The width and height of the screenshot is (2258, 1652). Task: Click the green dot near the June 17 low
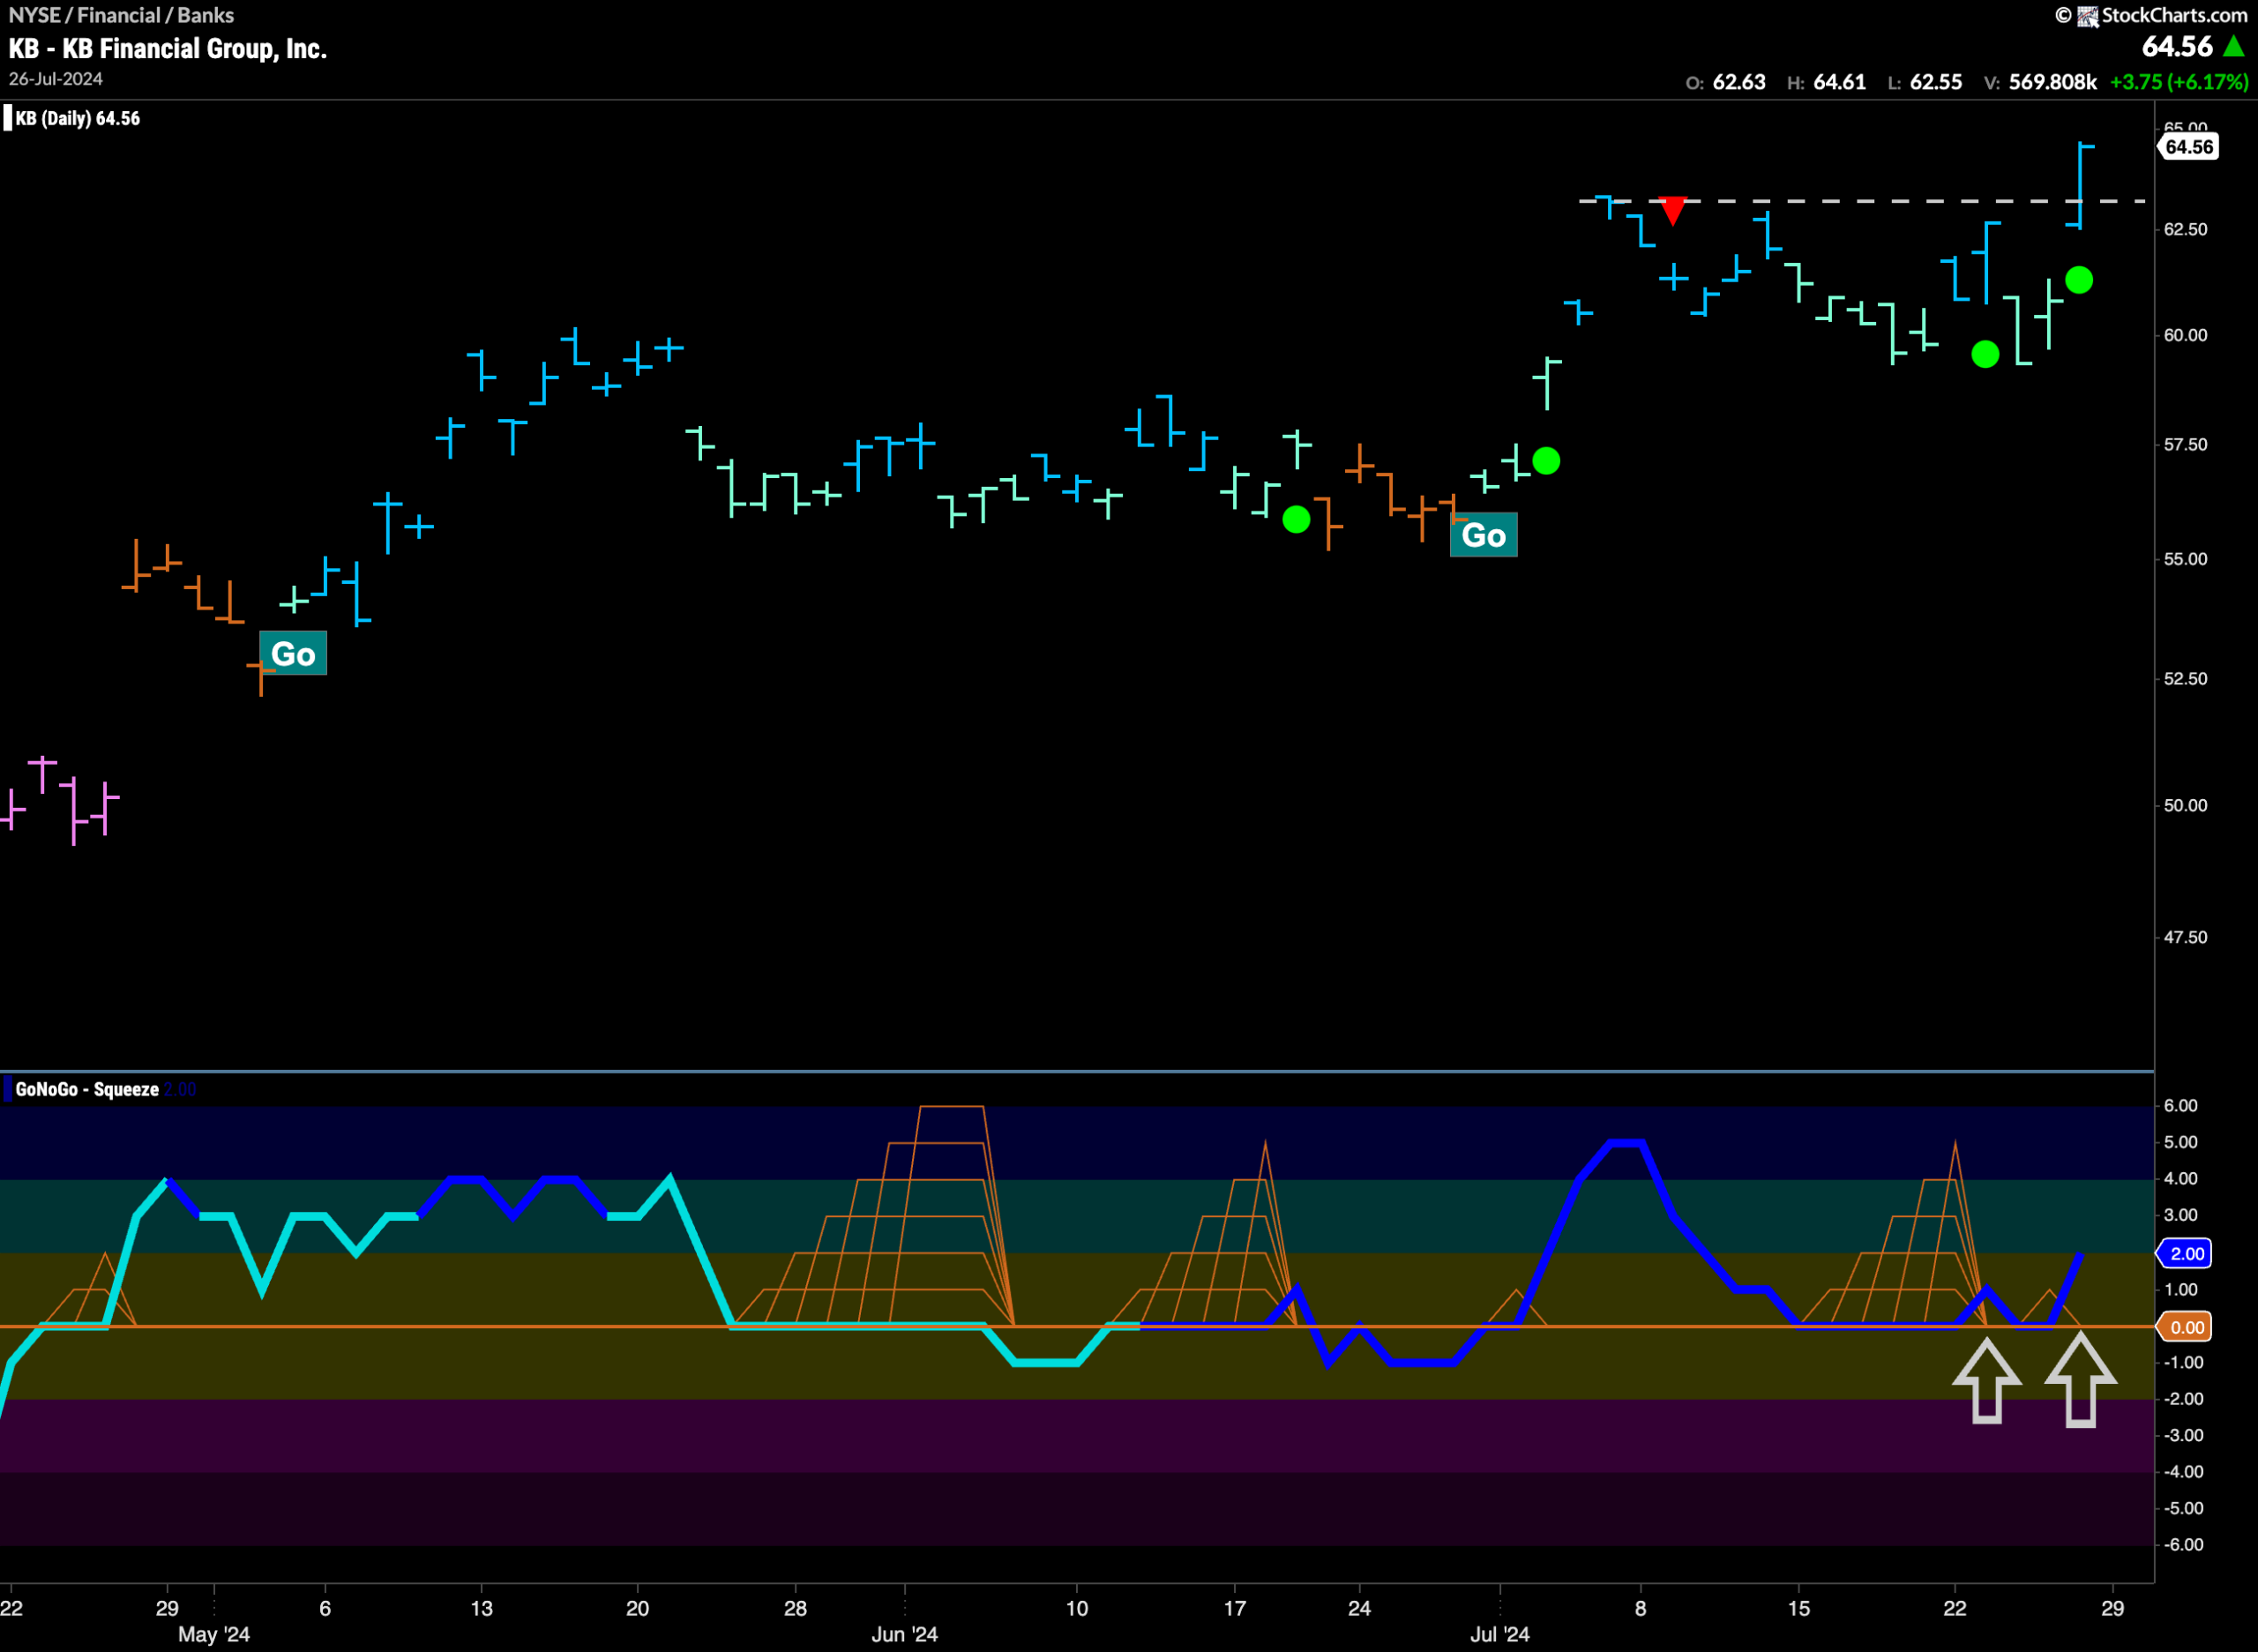pos(1296,520)
